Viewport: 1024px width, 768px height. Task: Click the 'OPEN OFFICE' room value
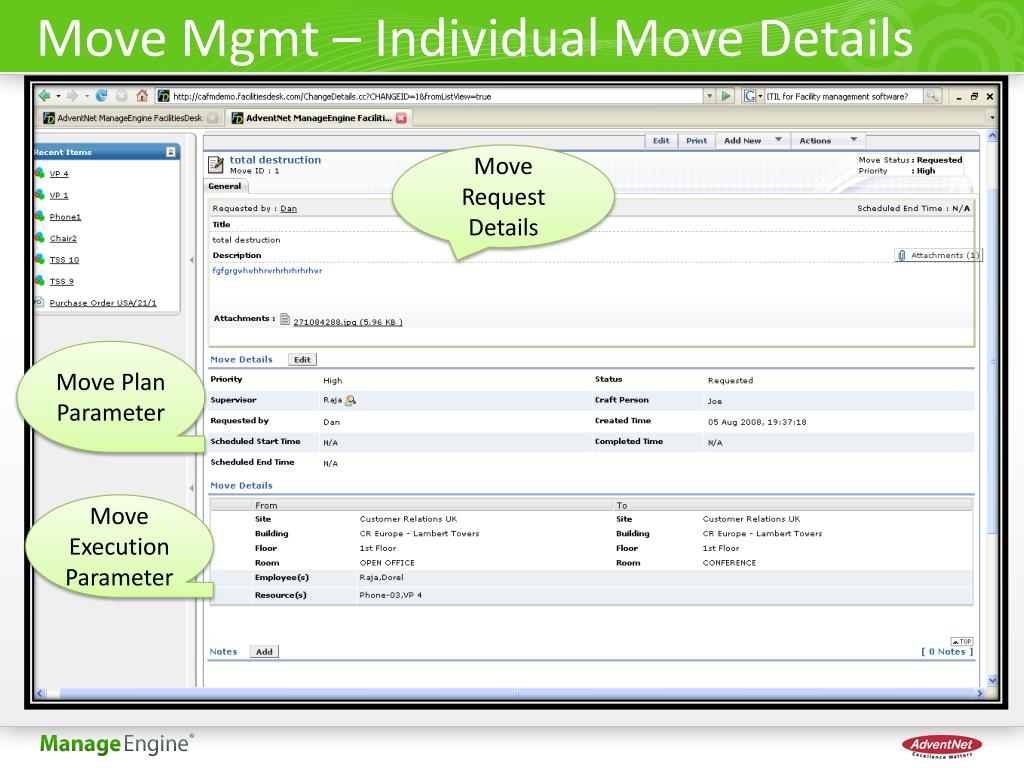[x=387, y=563]
